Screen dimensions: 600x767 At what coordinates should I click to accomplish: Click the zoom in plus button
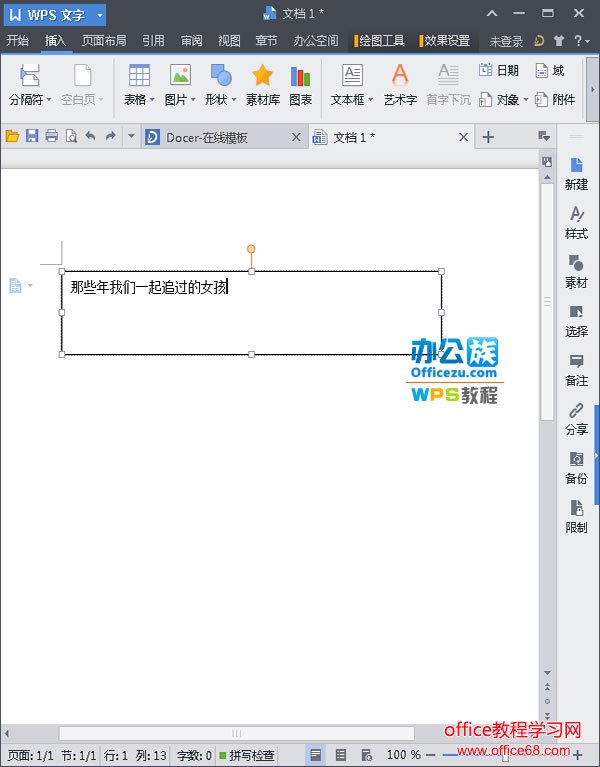pos(577,755)
